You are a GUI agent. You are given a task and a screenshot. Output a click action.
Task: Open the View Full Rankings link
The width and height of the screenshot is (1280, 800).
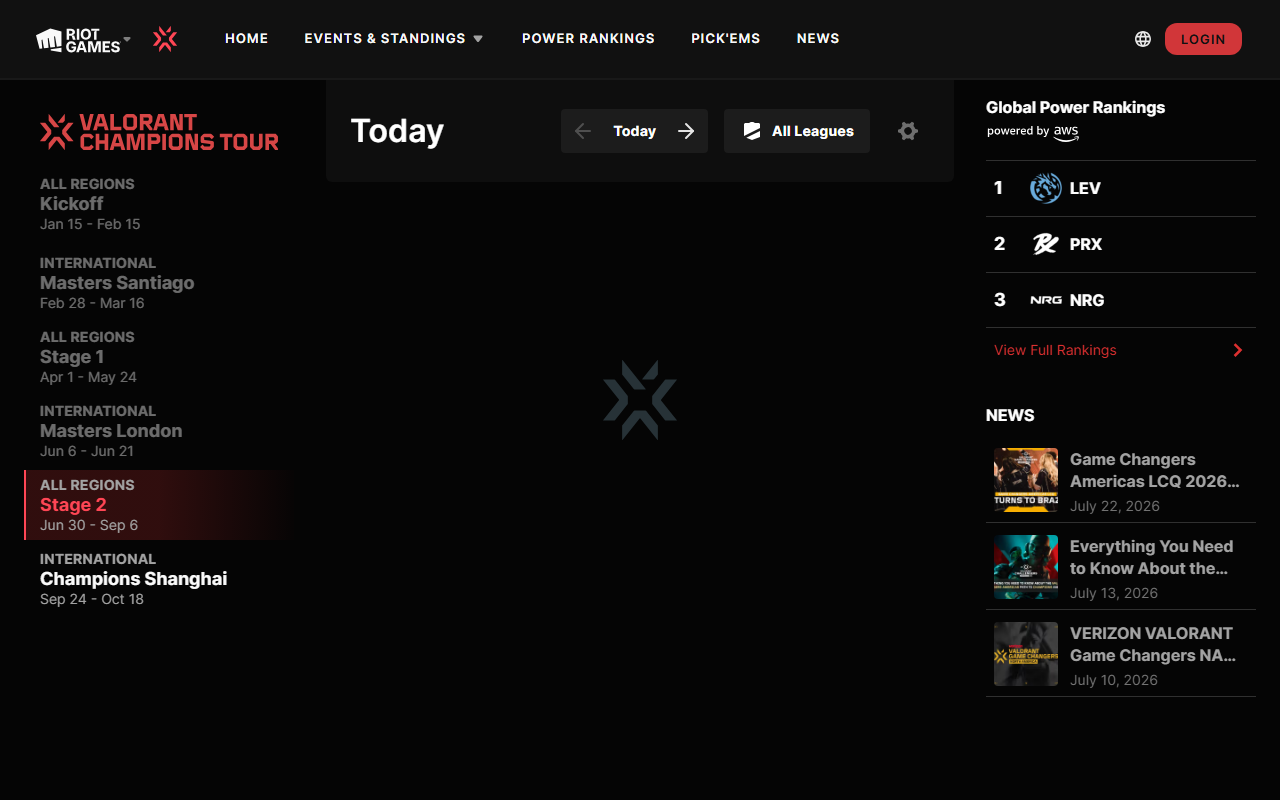[1055, 350]
